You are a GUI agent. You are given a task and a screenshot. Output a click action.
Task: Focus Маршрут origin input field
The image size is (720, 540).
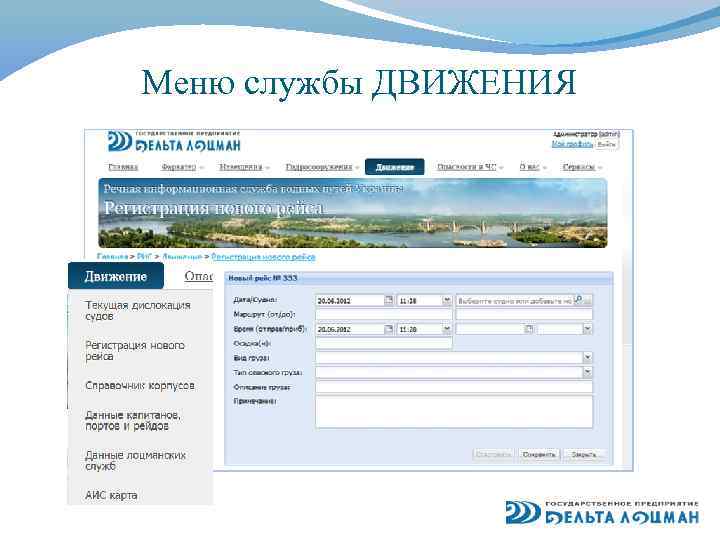coord(384,315)
